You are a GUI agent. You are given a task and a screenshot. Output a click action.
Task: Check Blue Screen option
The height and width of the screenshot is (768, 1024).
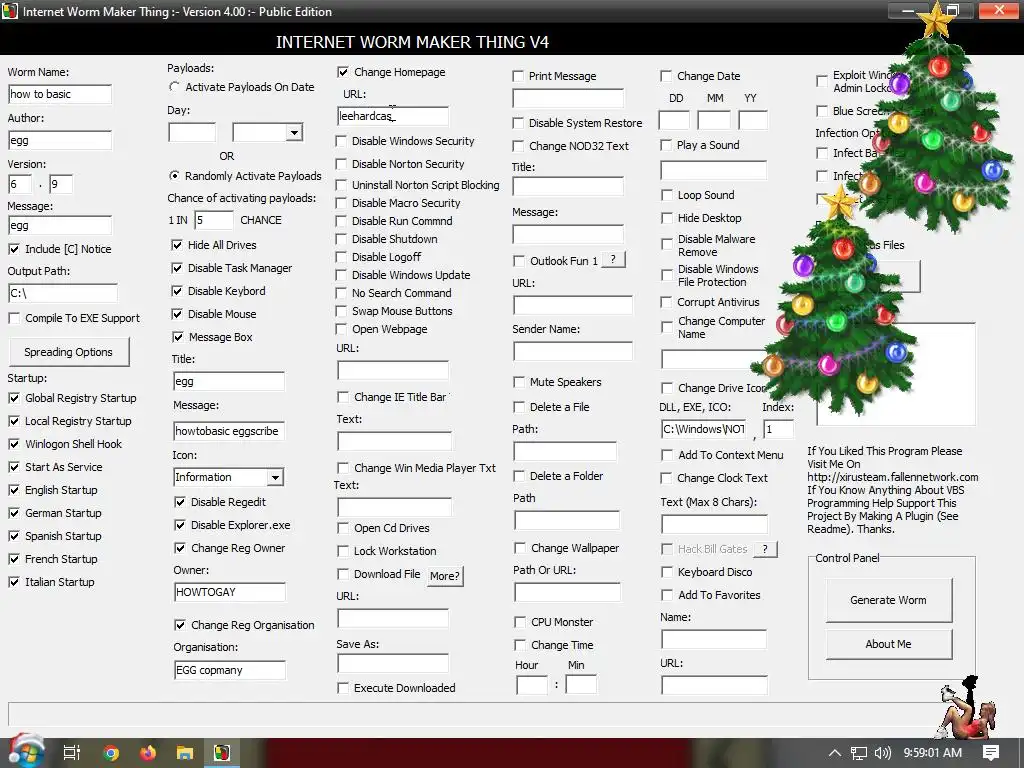tap(822, 111)
